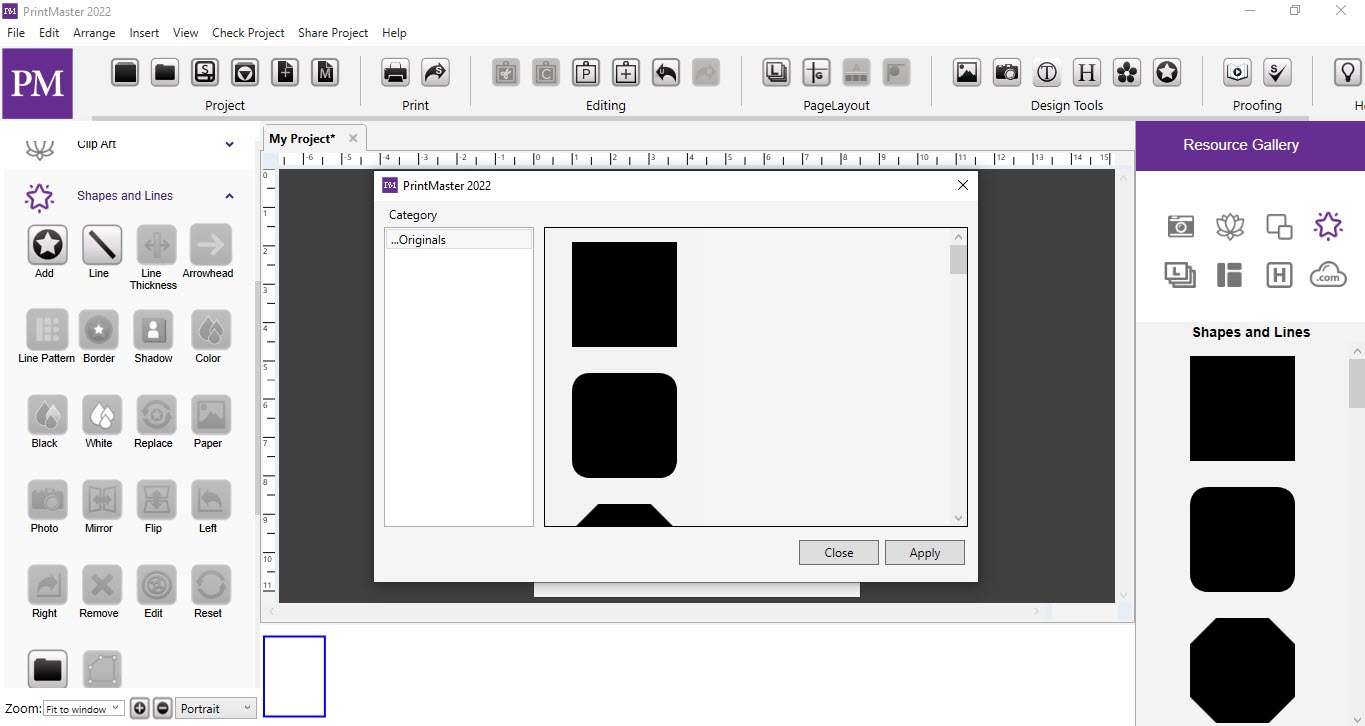Open the Insert menu
This screenshot has width=1365, height=726.
click(144, 33)
